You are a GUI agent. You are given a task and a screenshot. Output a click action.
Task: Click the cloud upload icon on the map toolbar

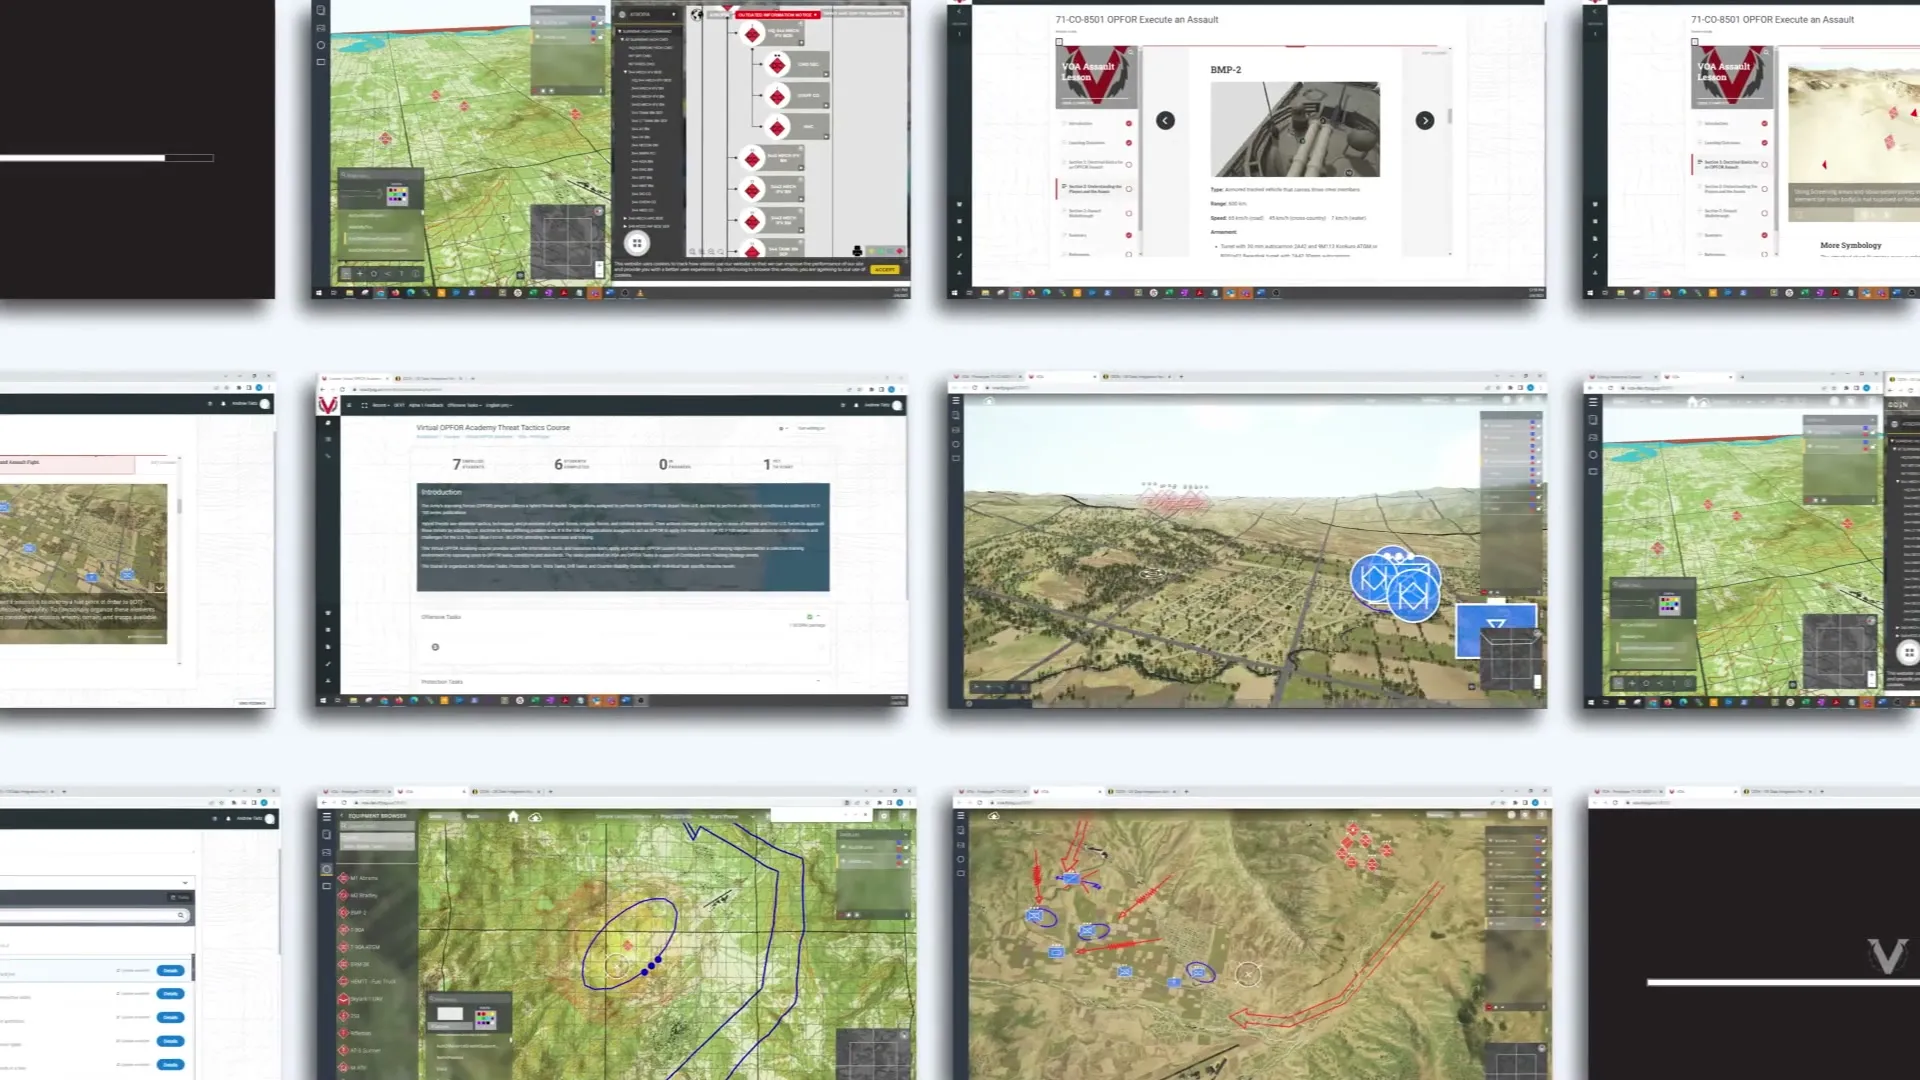tap(536, 817)
